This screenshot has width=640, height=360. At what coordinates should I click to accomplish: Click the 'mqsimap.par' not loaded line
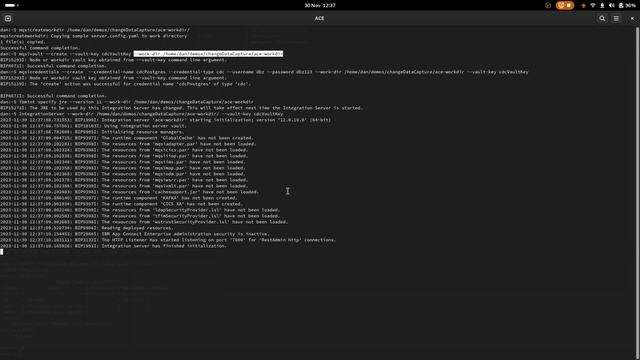(x=123, y=168)
